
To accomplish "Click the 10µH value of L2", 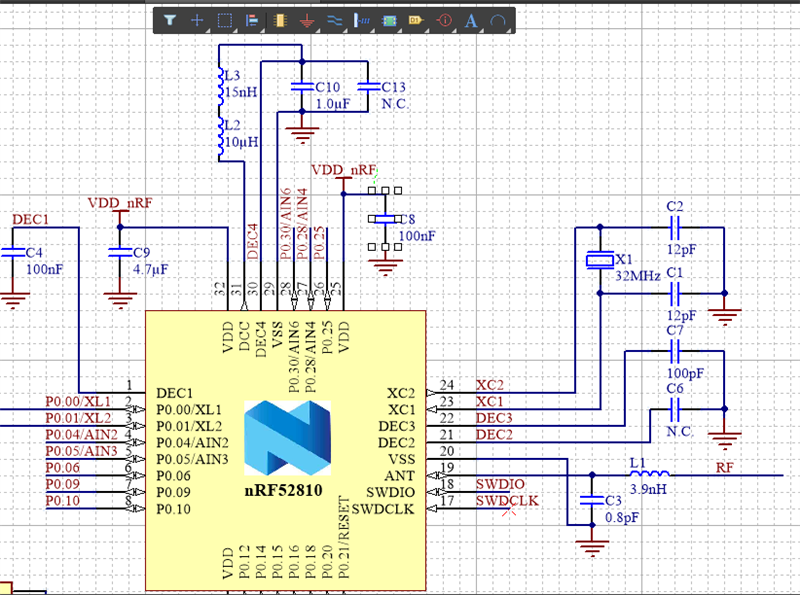I will pos(242,142).
